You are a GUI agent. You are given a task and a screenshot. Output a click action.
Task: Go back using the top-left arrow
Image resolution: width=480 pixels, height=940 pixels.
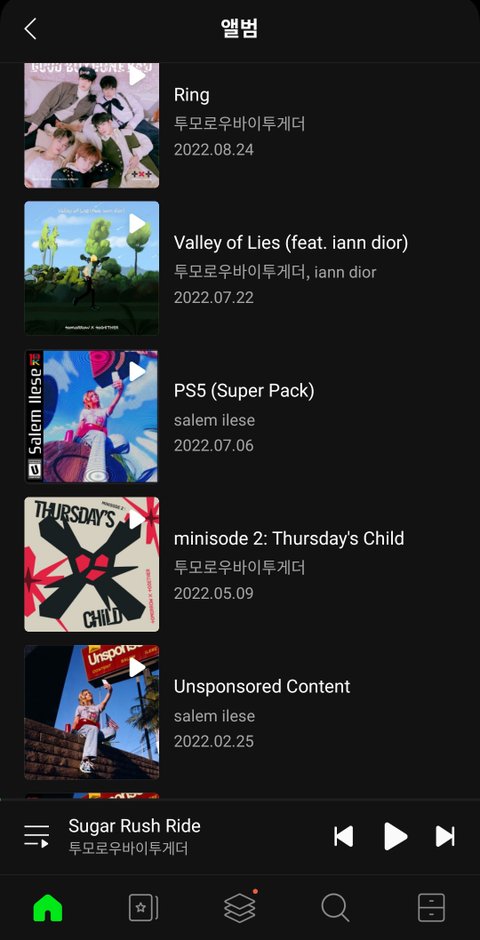tap(31, 28)
